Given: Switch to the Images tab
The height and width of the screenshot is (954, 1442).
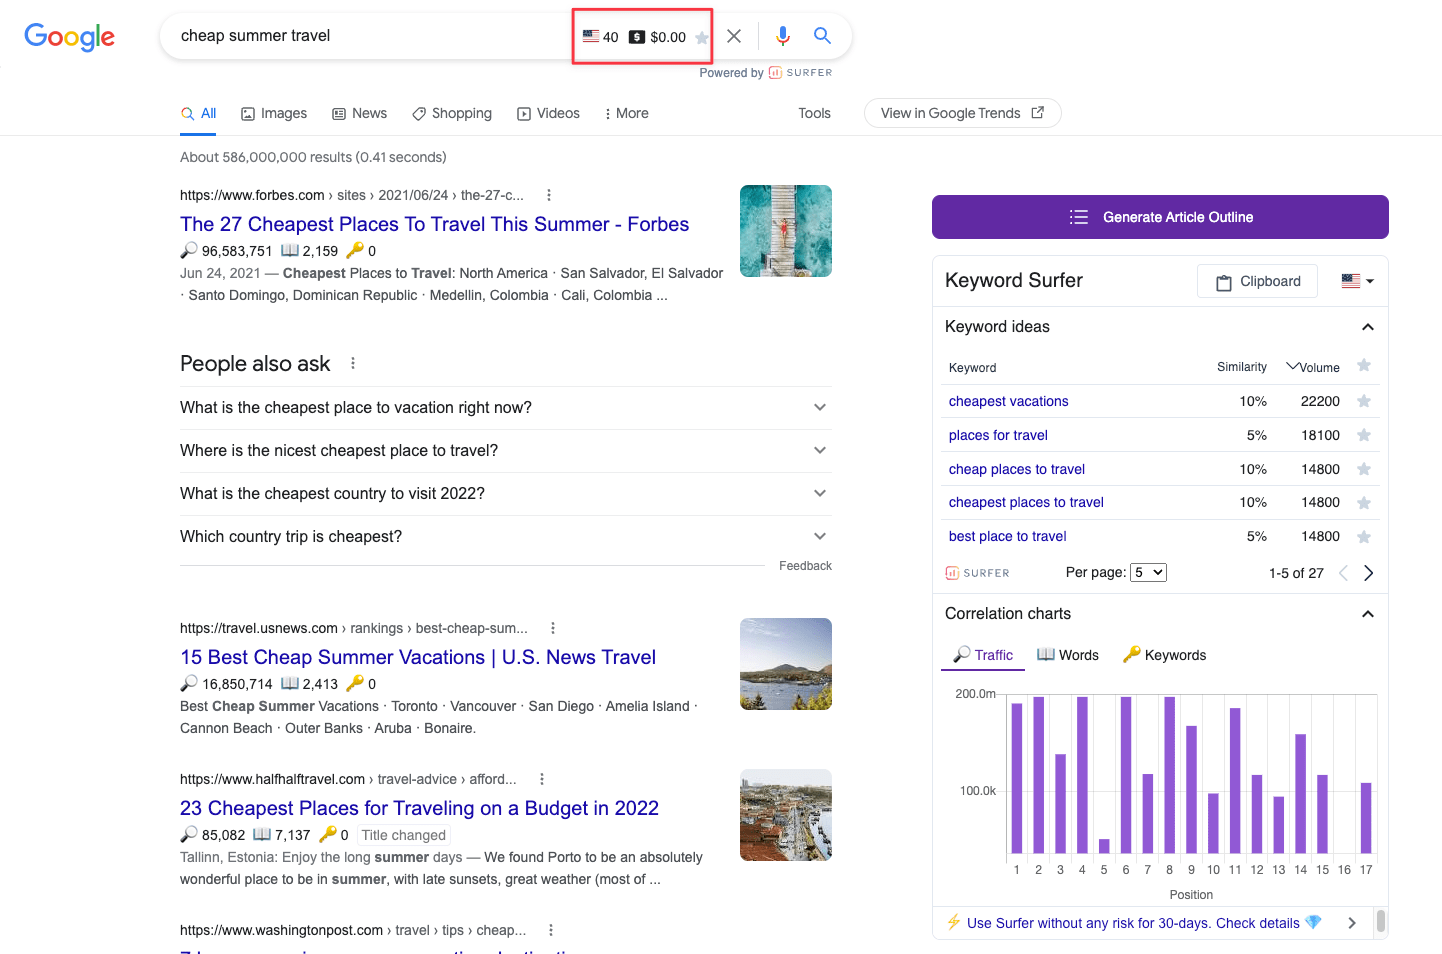Looking at the screenshot, I should pos(274,113).
